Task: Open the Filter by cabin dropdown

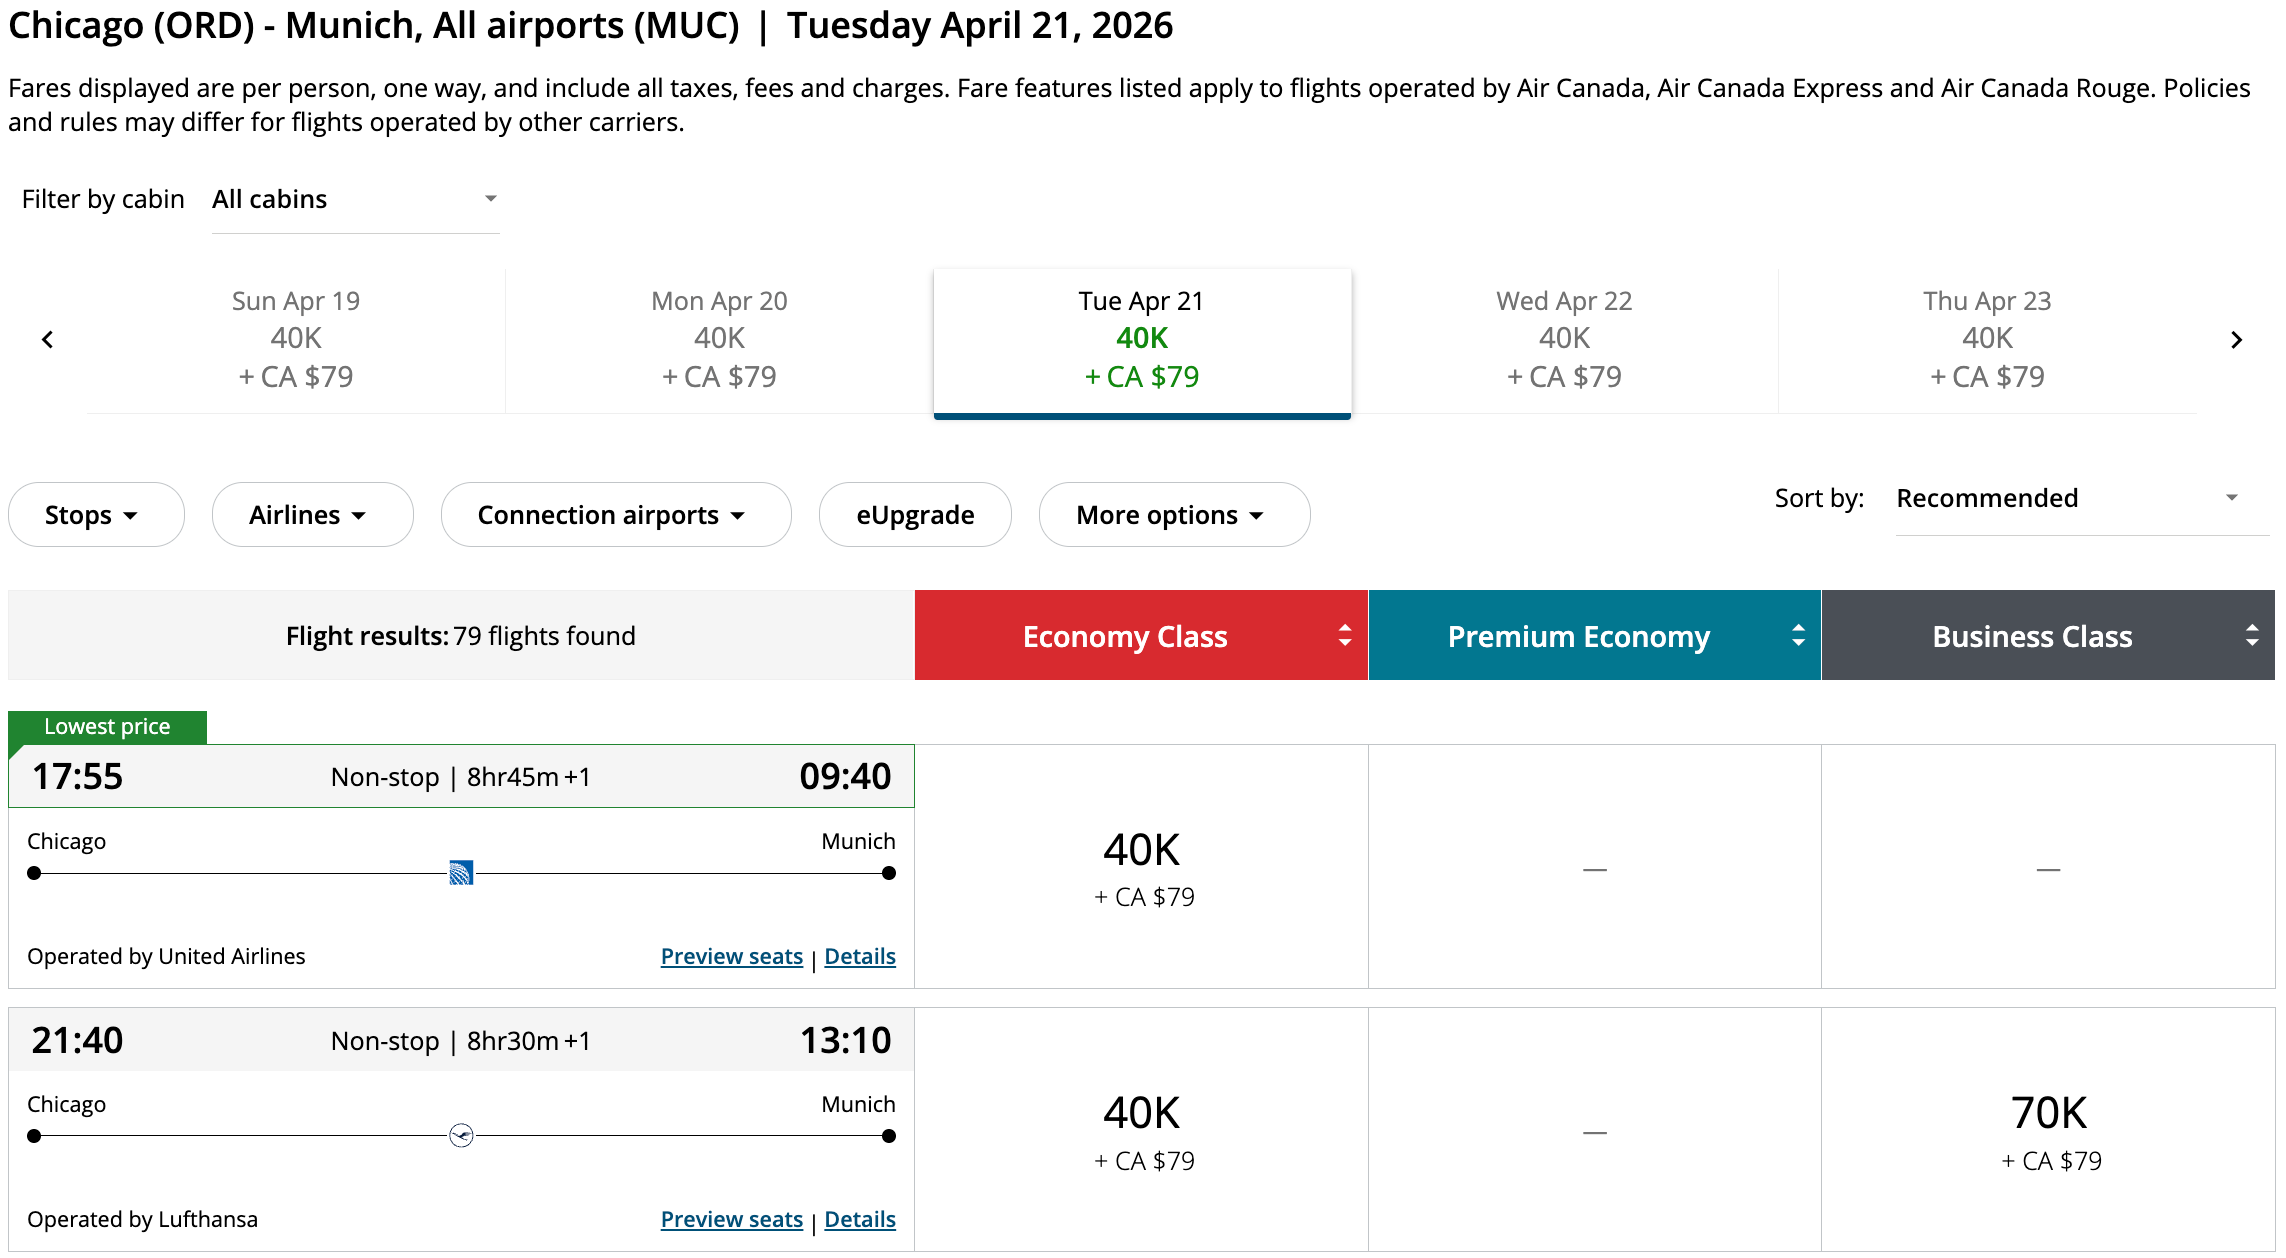Action: pos(355,200)
